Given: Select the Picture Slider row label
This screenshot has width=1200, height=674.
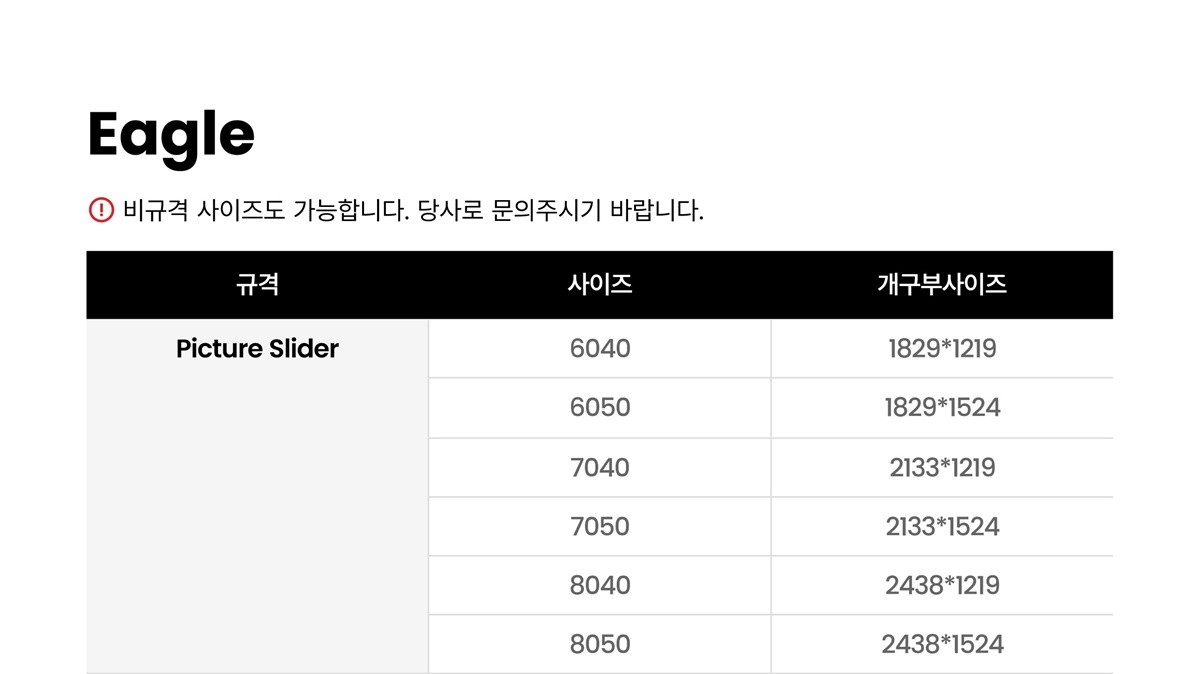Looking at the screenshot, I should point(257,349).
